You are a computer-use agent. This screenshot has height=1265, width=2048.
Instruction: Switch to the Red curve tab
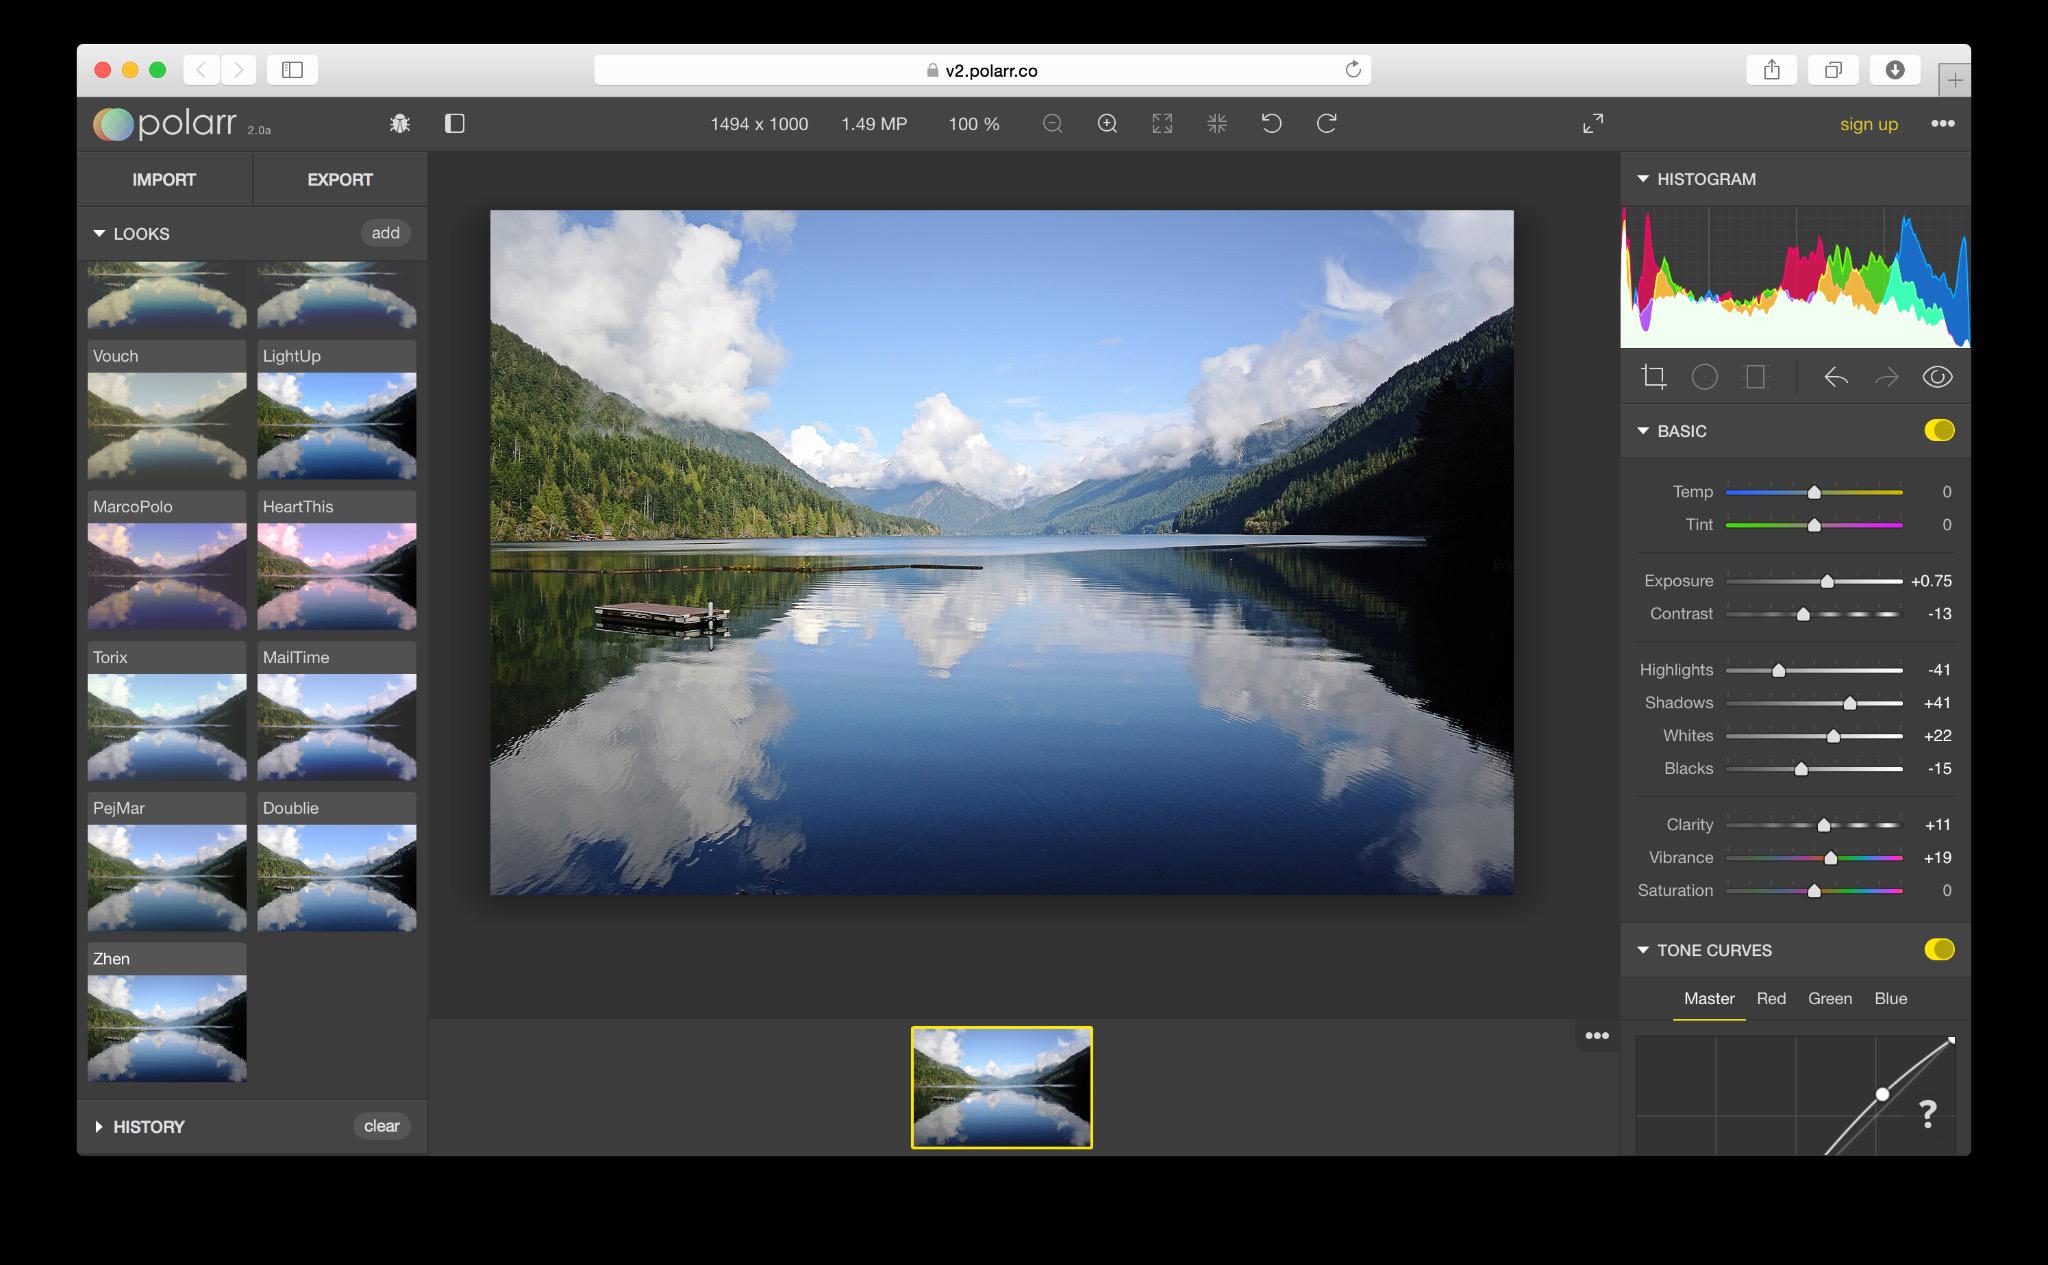tap(1770, 998)
